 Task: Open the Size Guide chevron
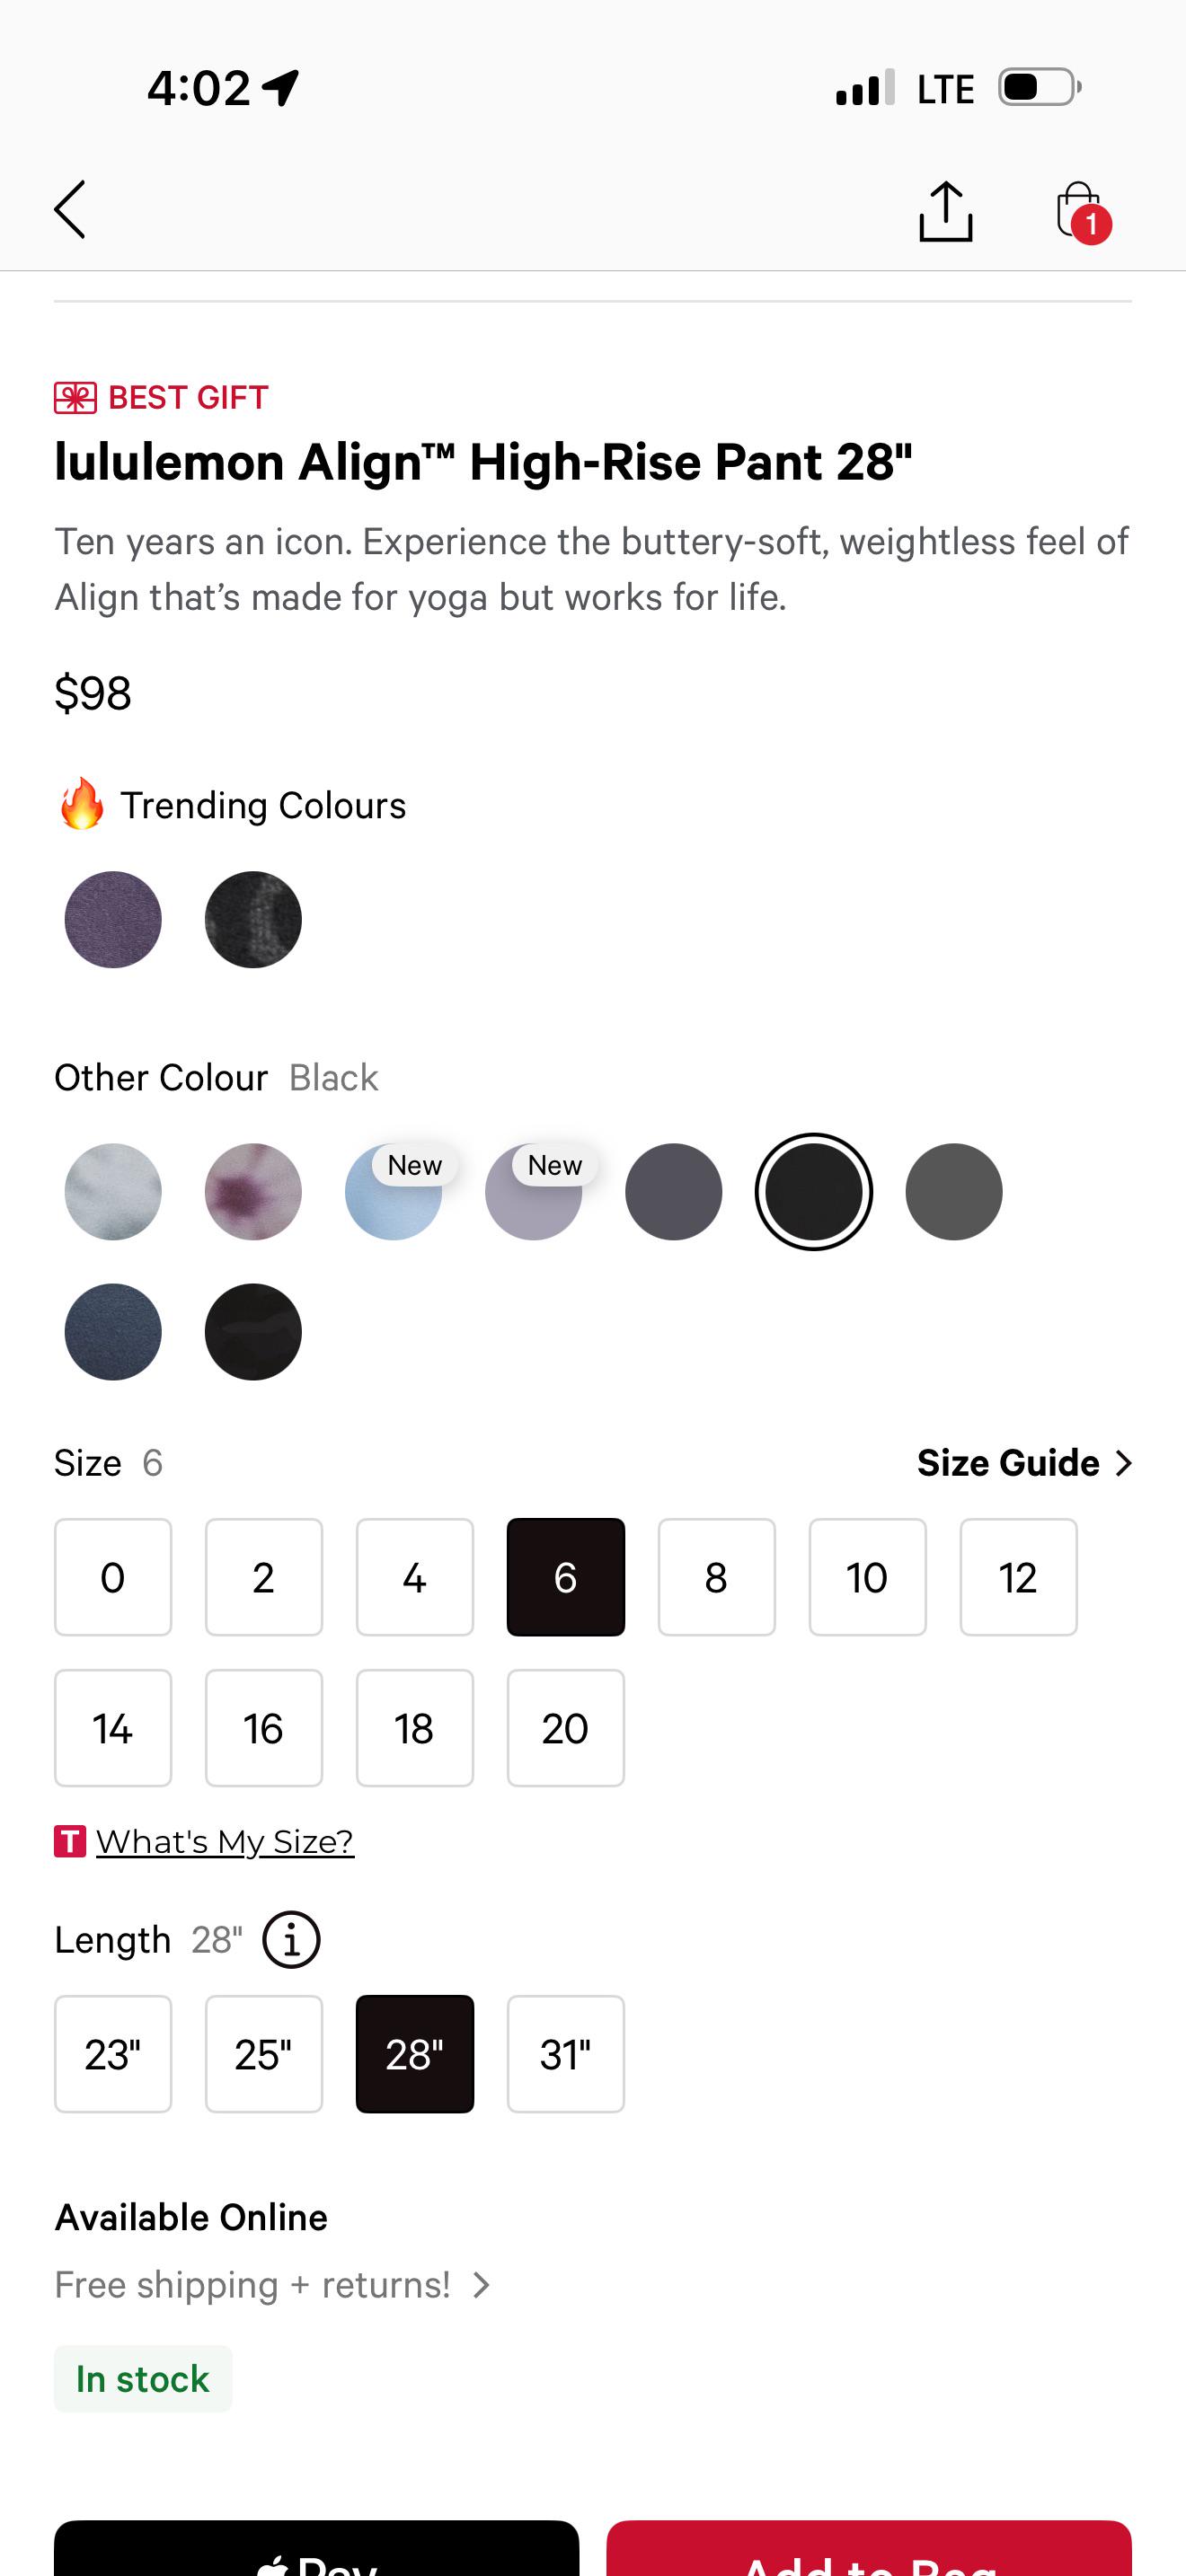[1124, 1463]
